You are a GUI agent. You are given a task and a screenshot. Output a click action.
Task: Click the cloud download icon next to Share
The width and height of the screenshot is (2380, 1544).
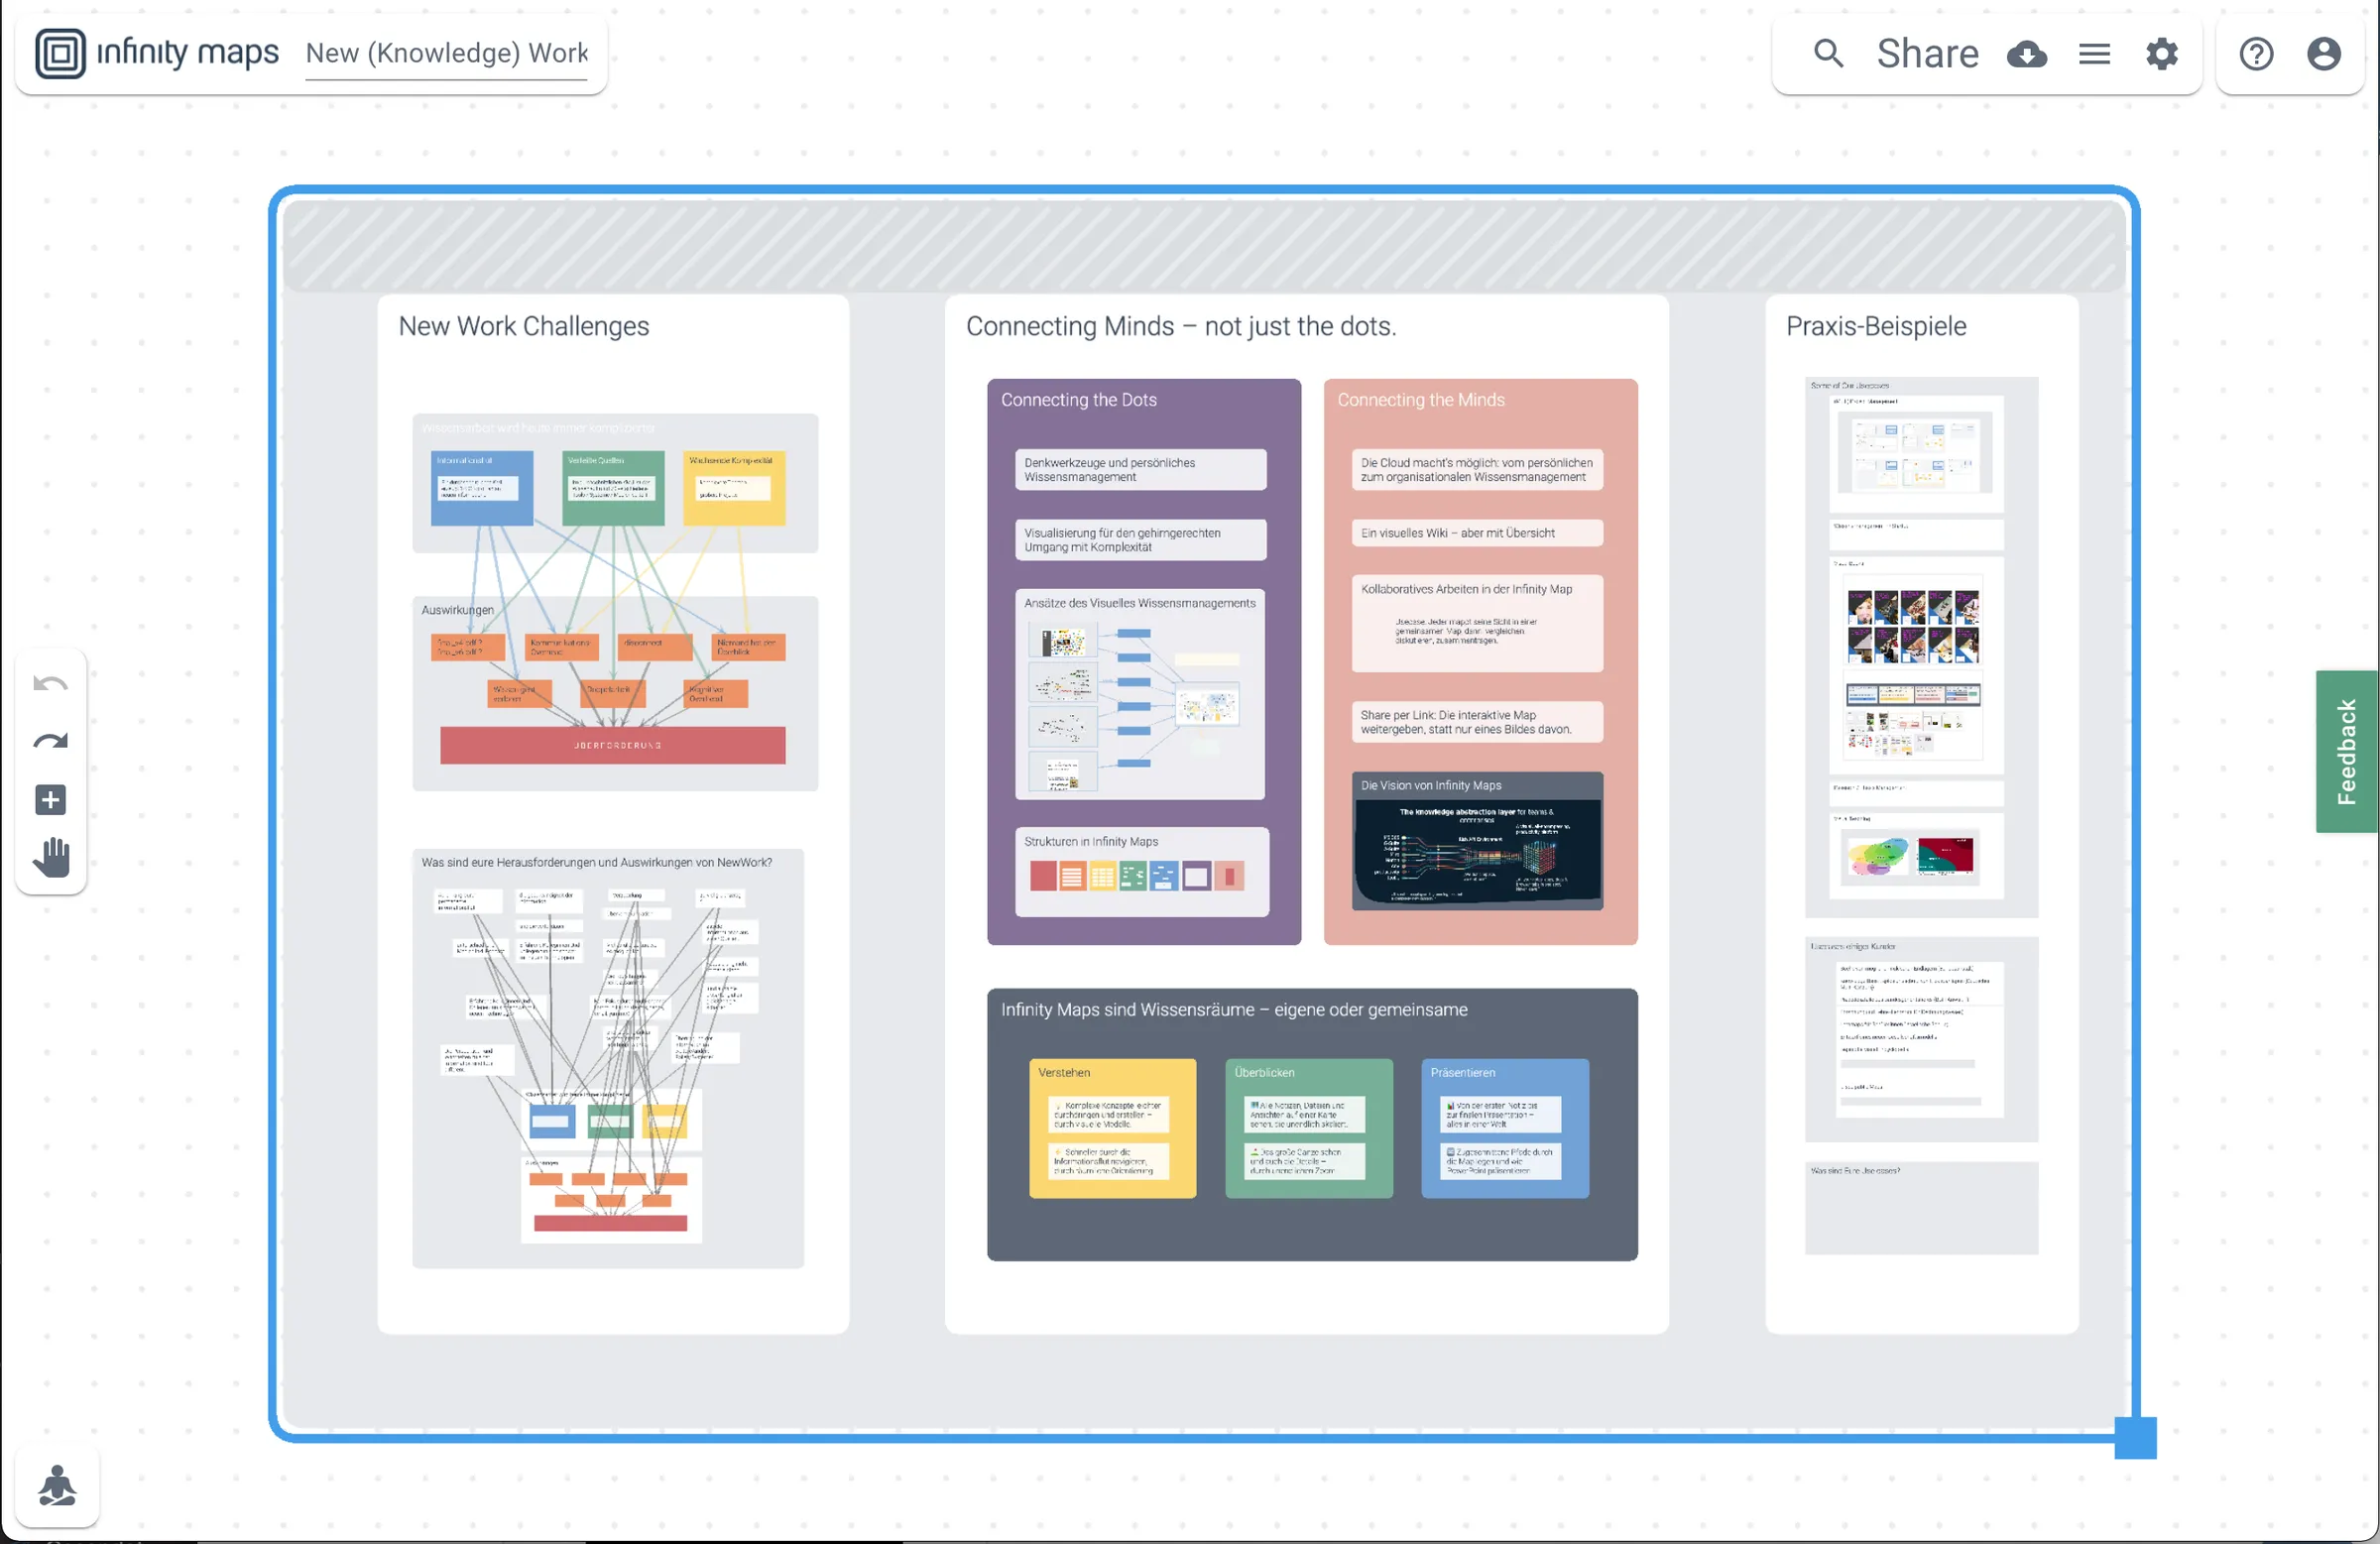point(2028,55)
